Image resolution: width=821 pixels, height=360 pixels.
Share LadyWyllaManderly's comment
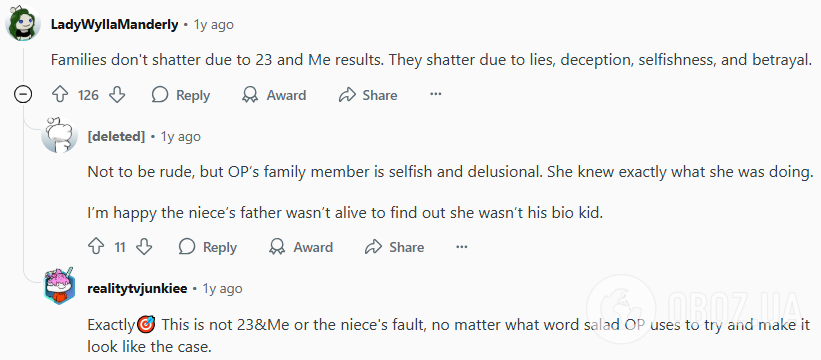click(368, 95)
